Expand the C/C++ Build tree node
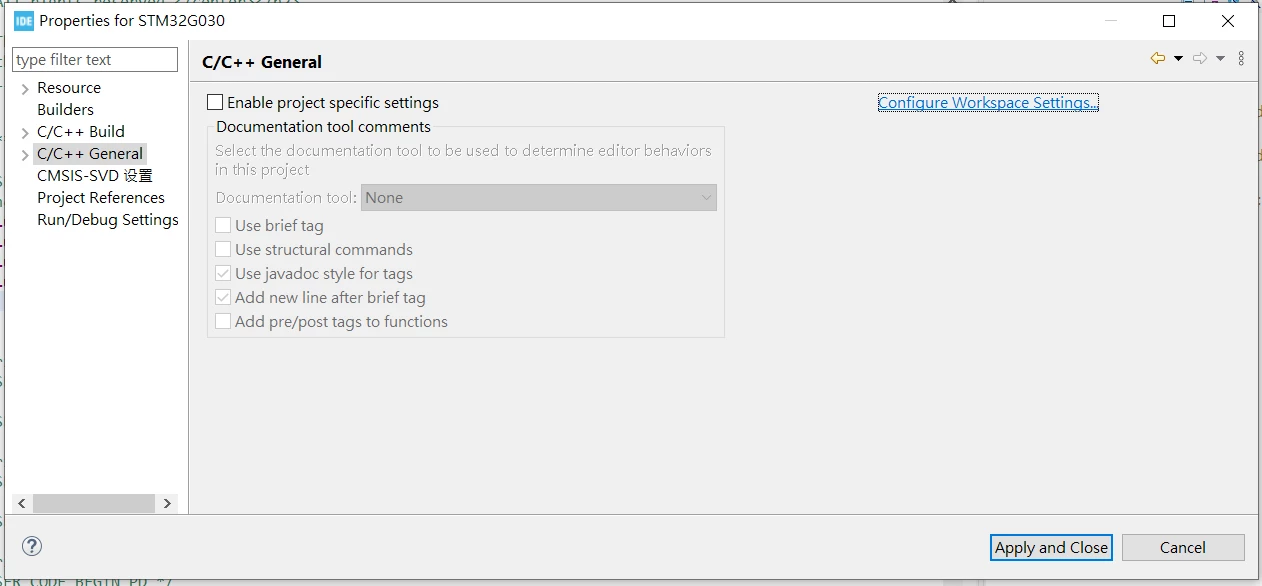Viewport: 1262px width, 586px height. pyautogui.click(x=25, y=132)
